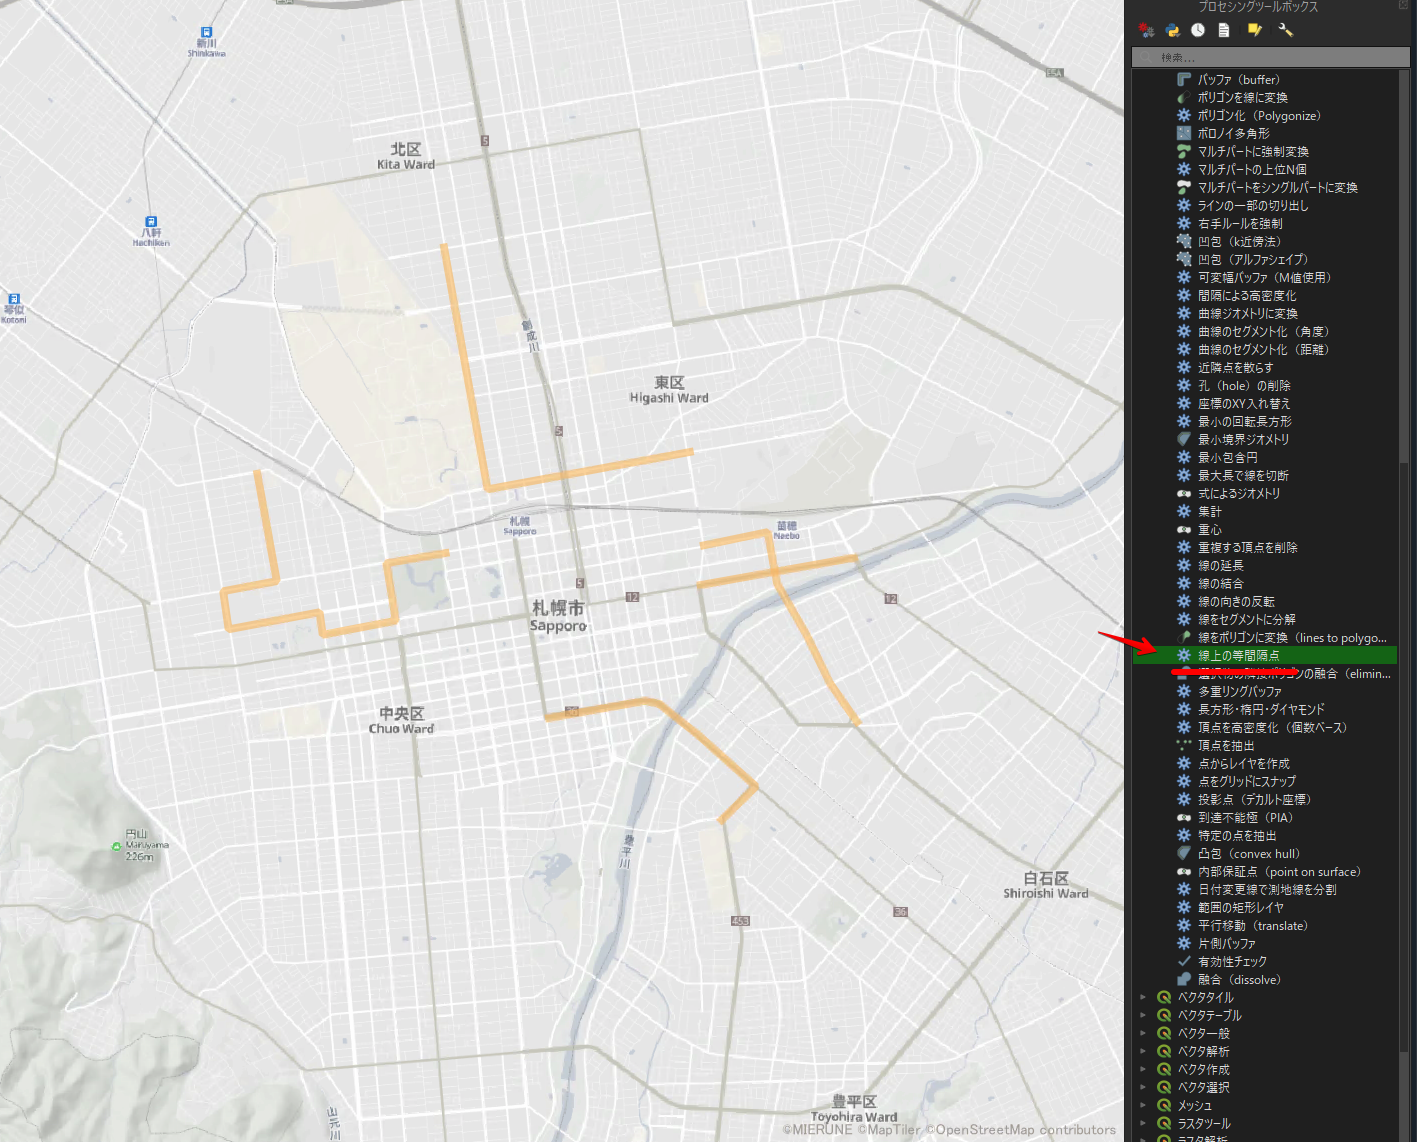Select 座標のXY入れ替え algorithm

[1244, 403]
